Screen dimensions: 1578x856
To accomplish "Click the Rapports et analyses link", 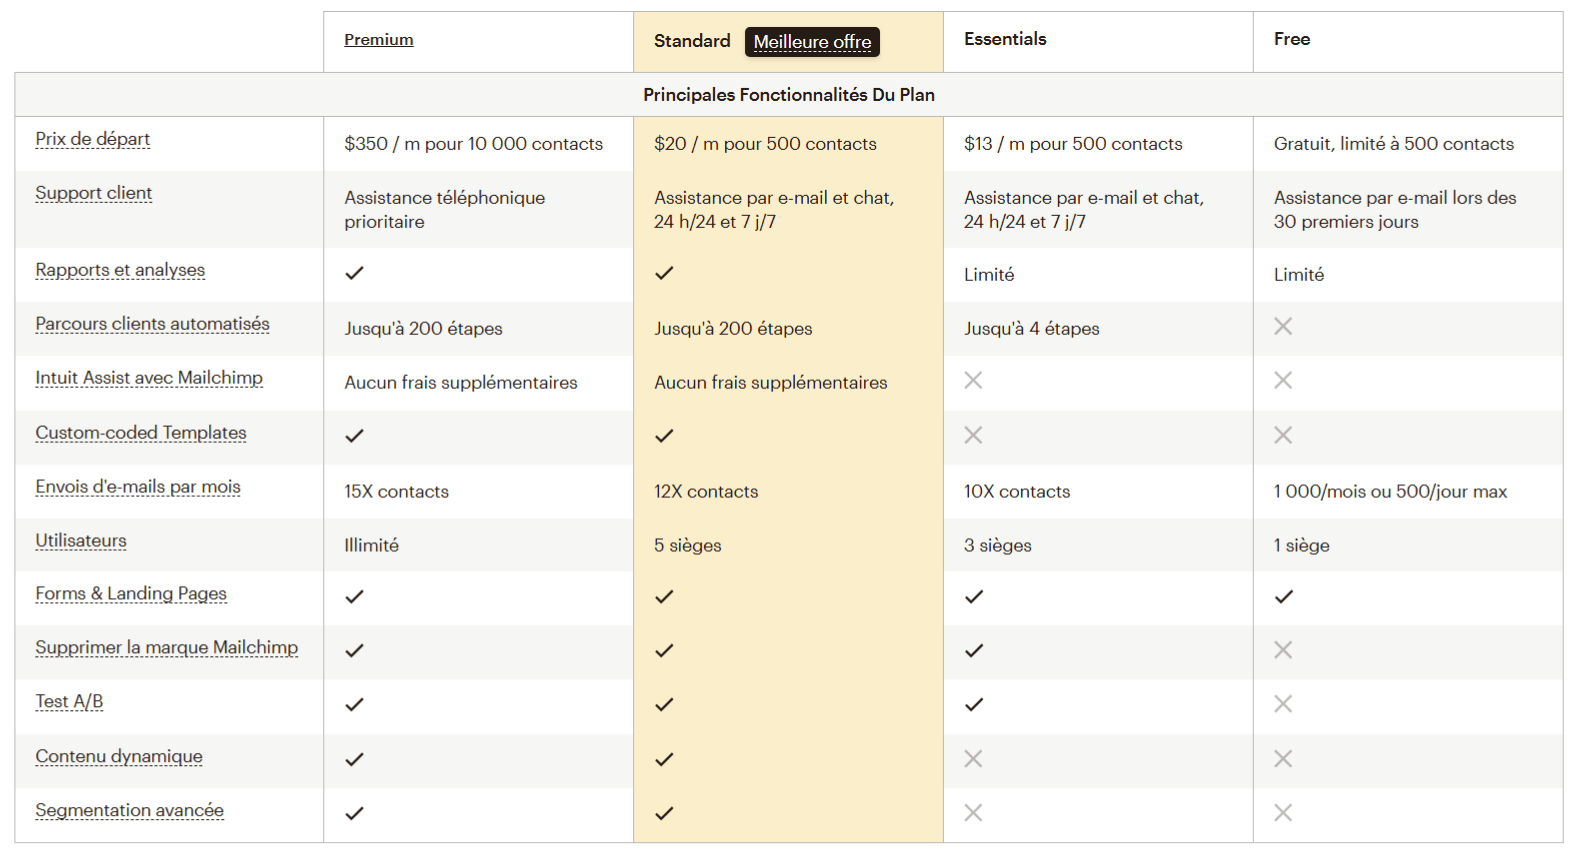I will (x=120, y=270).
